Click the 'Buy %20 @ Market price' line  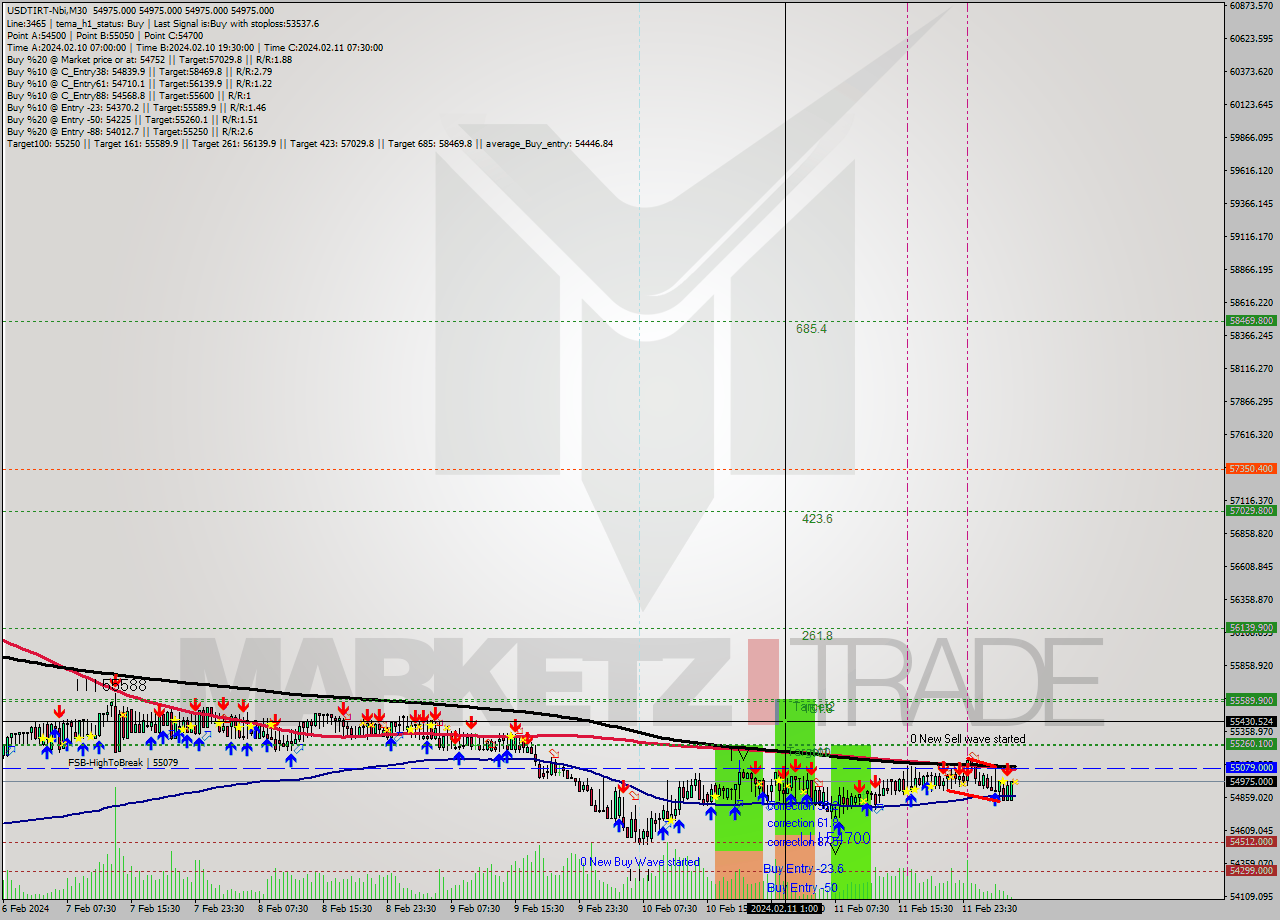(x=149, y=59)
